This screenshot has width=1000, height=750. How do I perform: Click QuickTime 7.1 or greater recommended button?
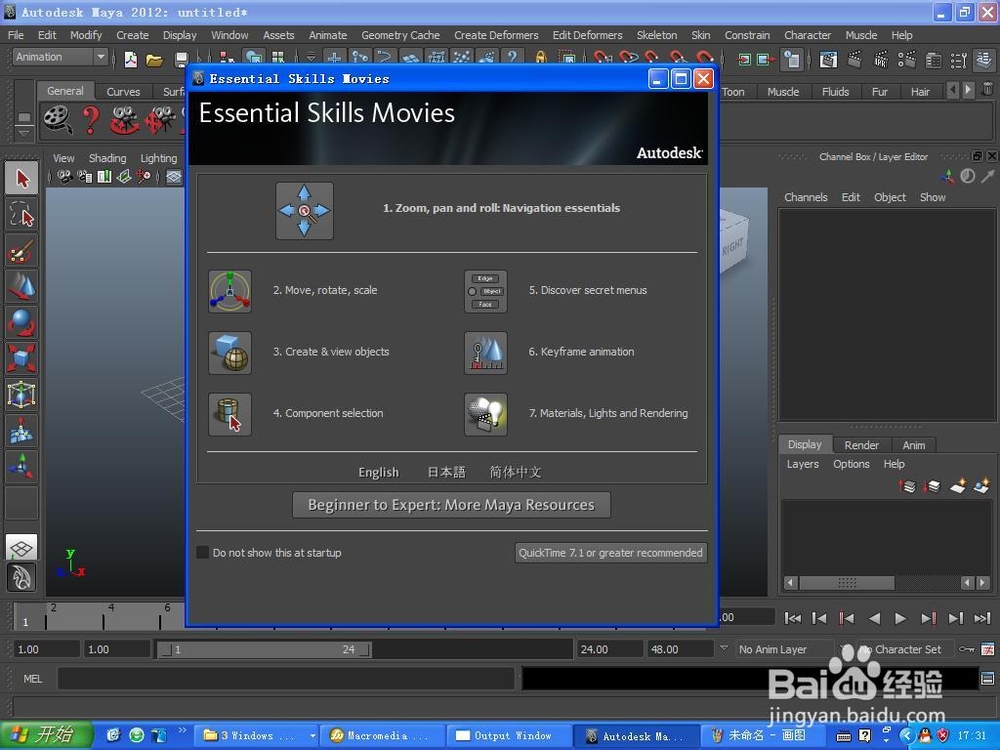pos(610,553)
